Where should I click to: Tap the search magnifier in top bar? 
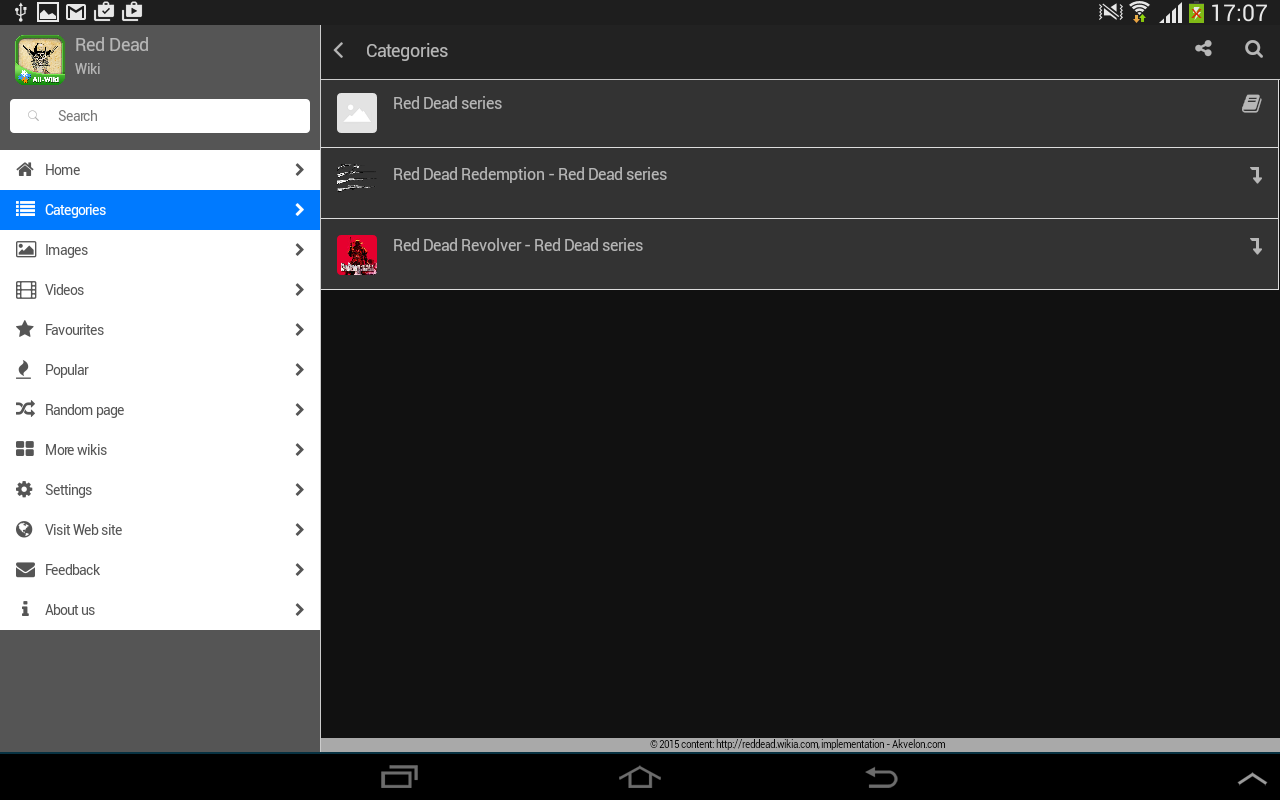coord(1254,49)
